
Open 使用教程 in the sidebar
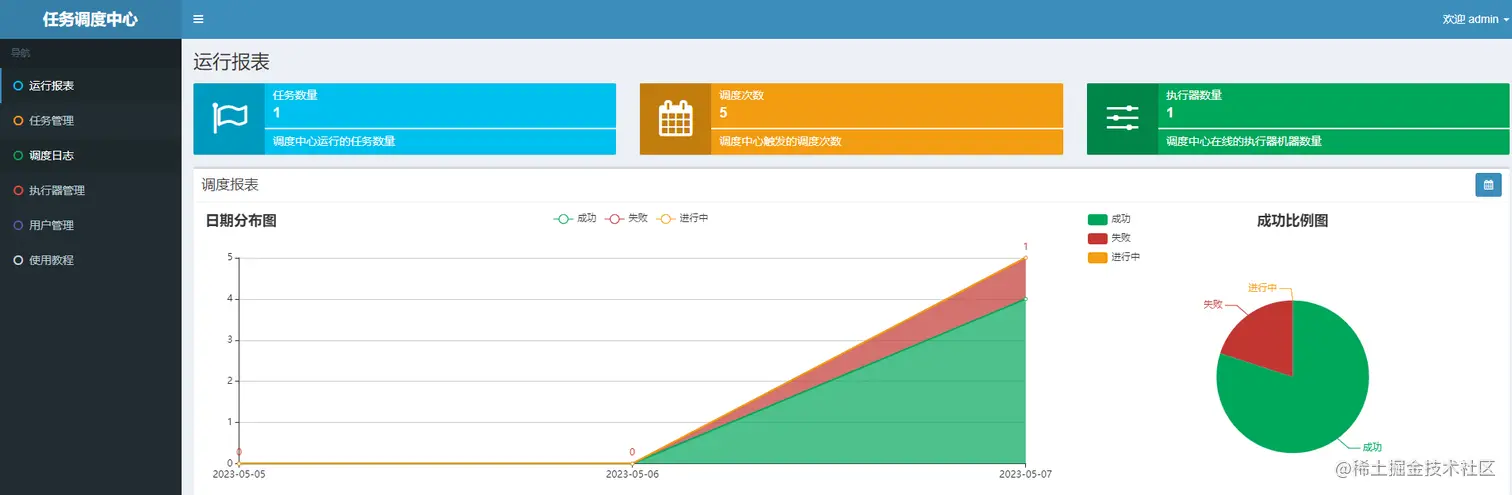pos(91,260)
